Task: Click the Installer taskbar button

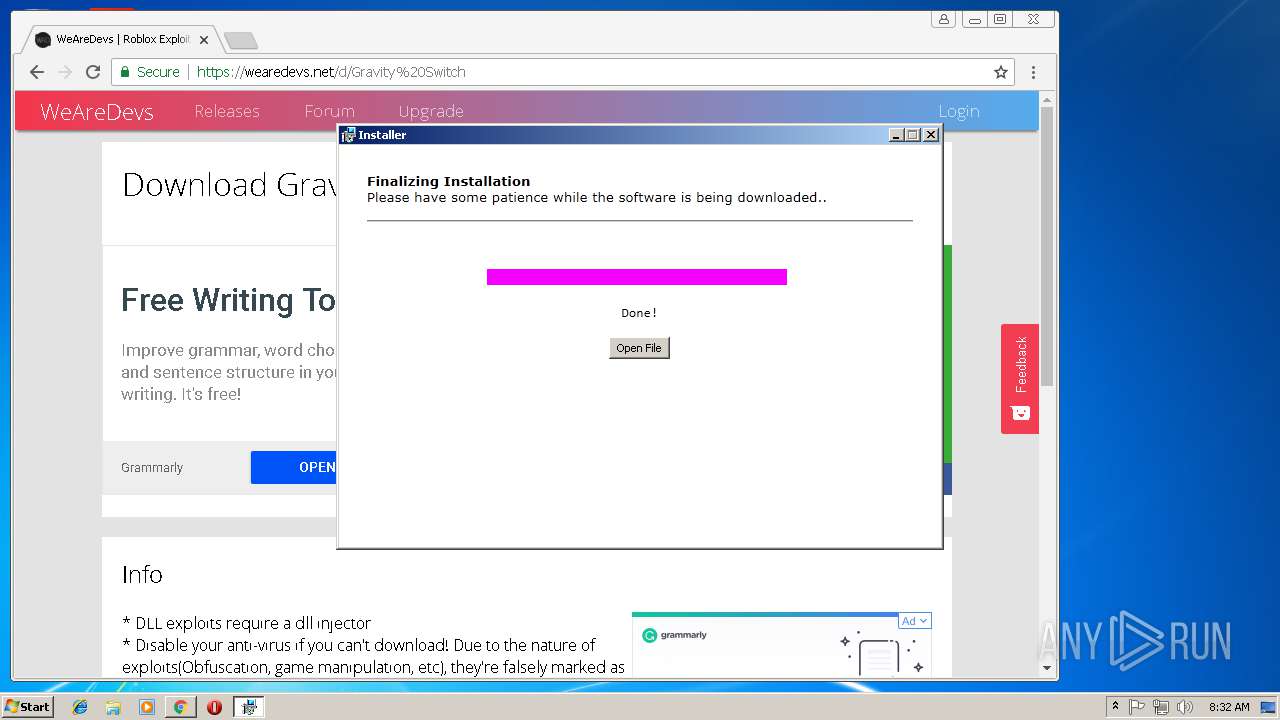Action: 248,707
